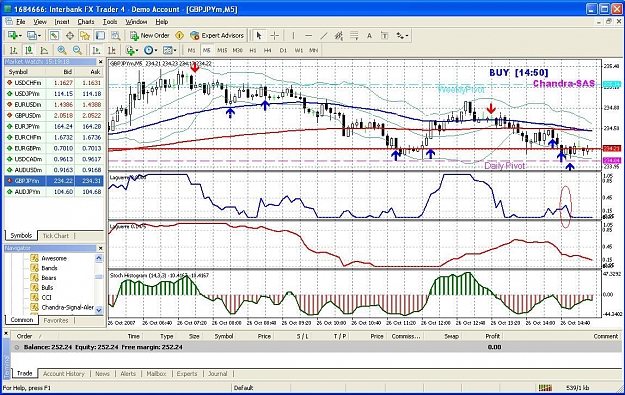Select the trendline drawing tool
The height and width of the screenshot is (395, 625).
324,35
